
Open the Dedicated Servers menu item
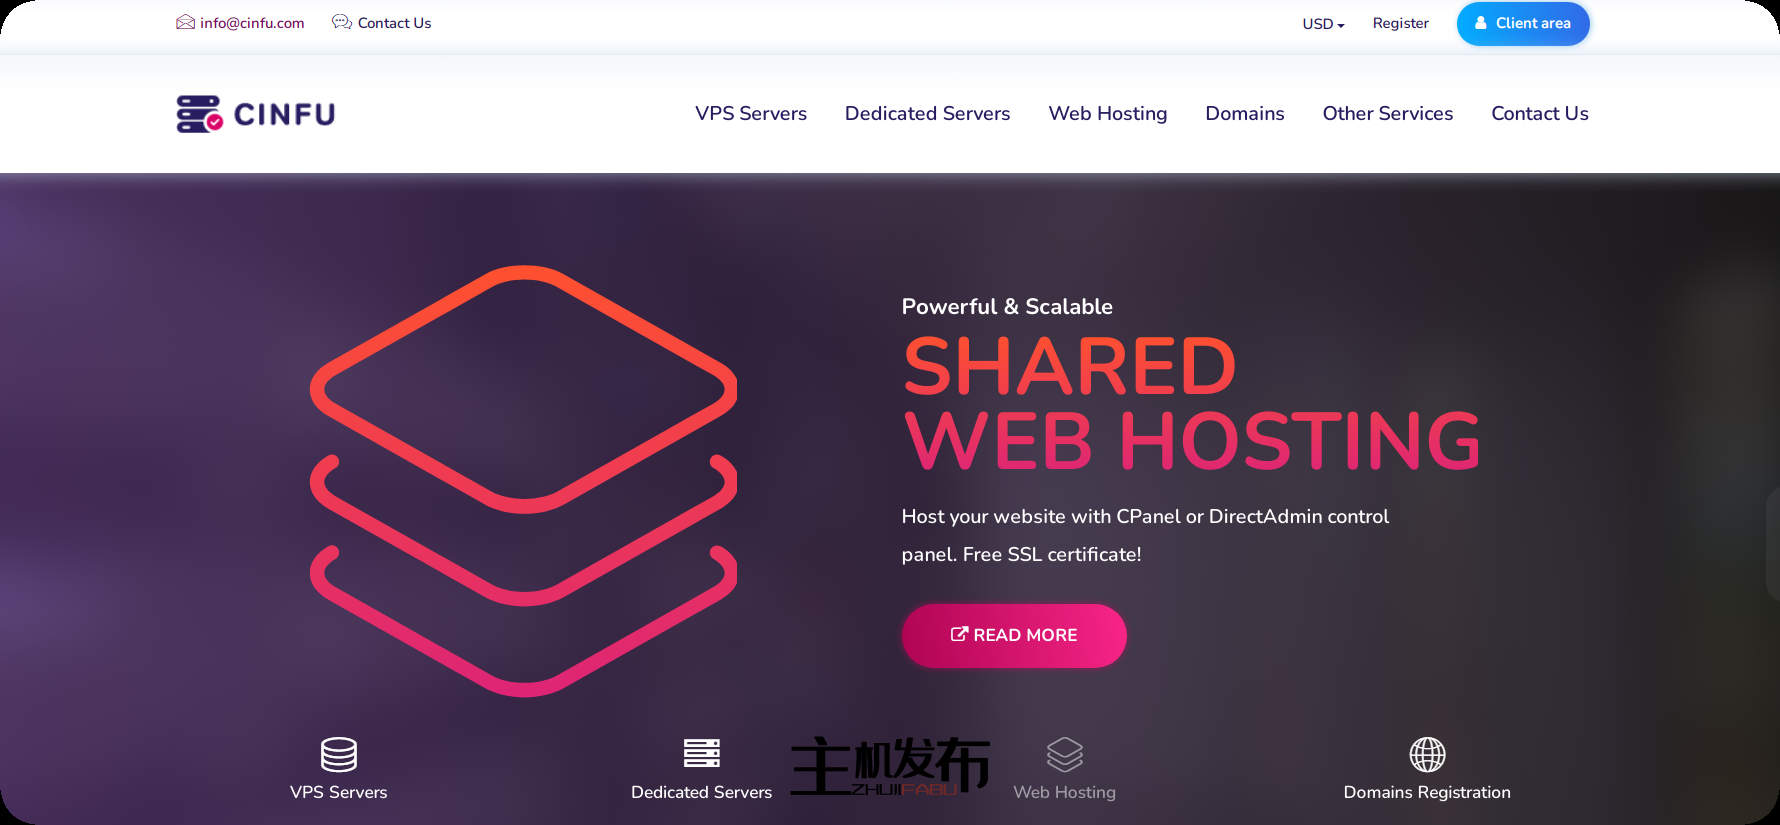point(927,113)
